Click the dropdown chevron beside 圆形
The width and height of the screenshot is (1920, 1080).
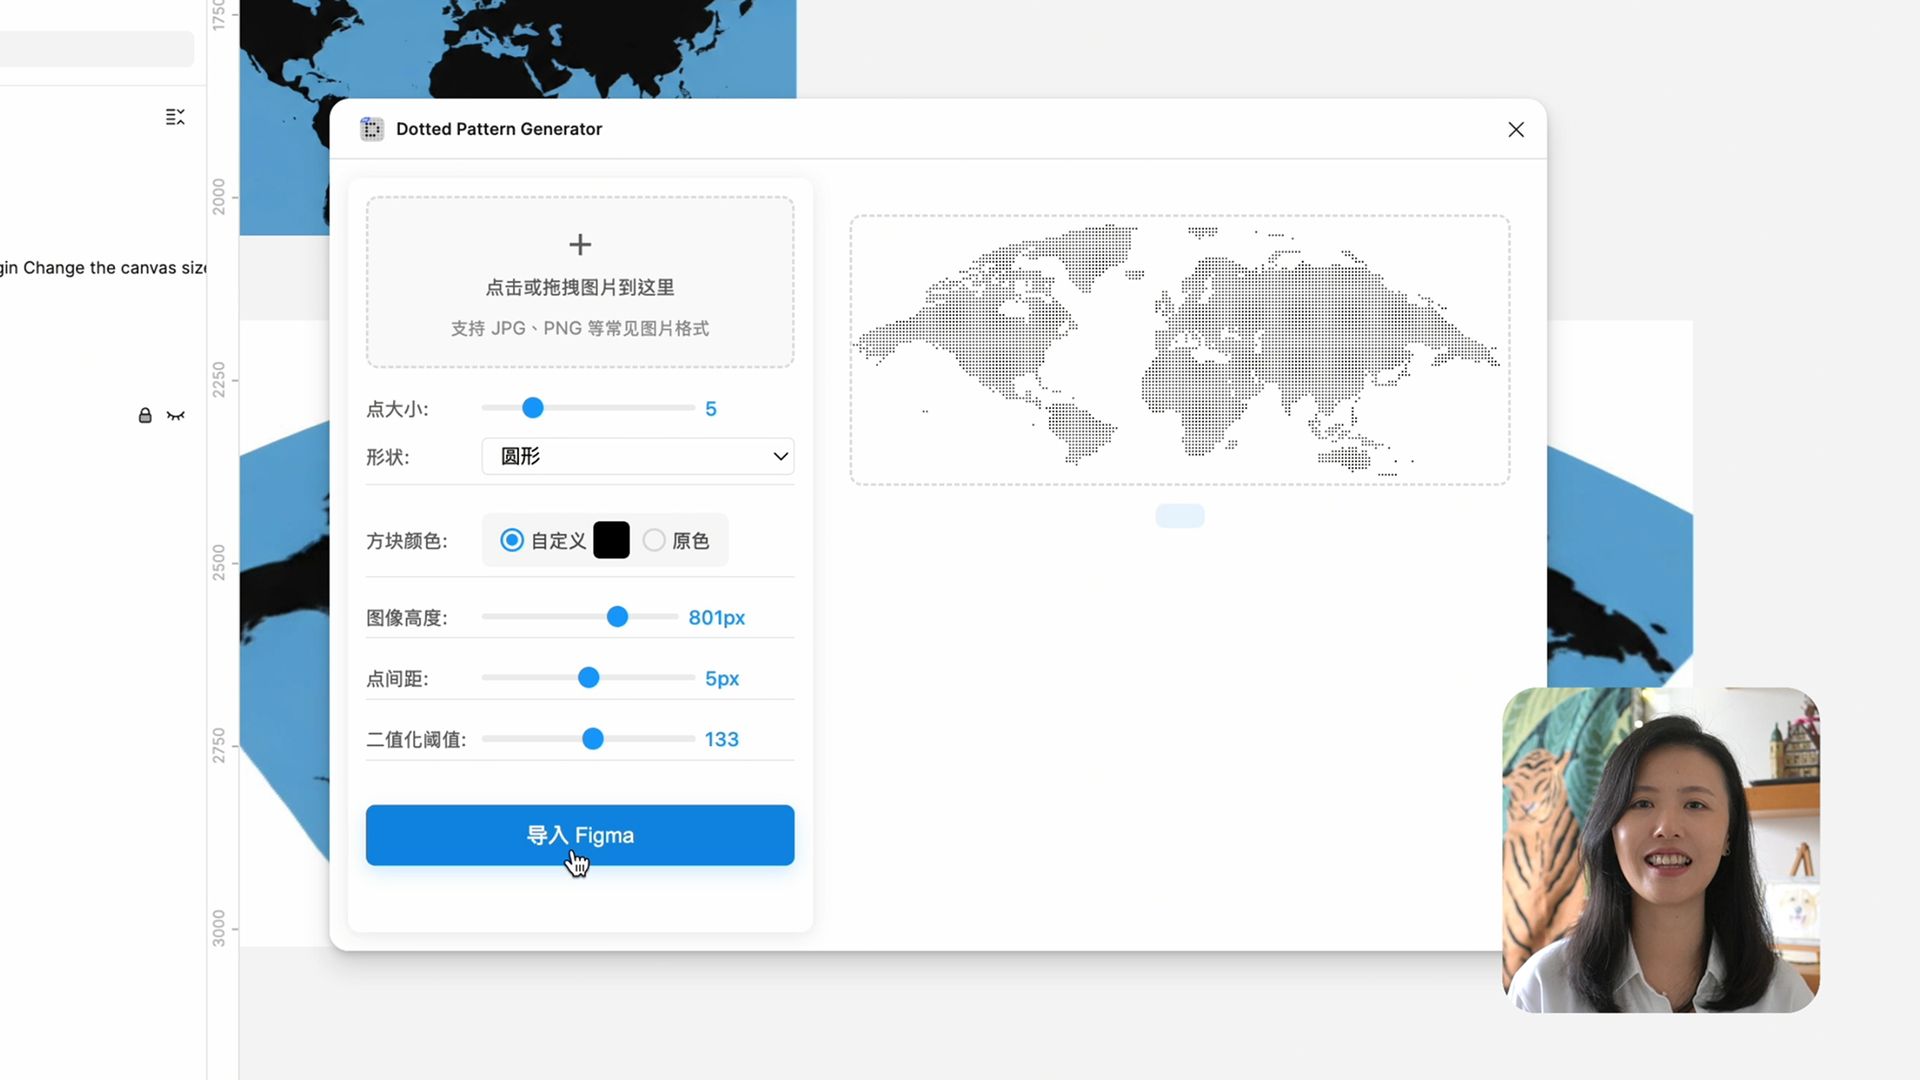coord(780,456)
